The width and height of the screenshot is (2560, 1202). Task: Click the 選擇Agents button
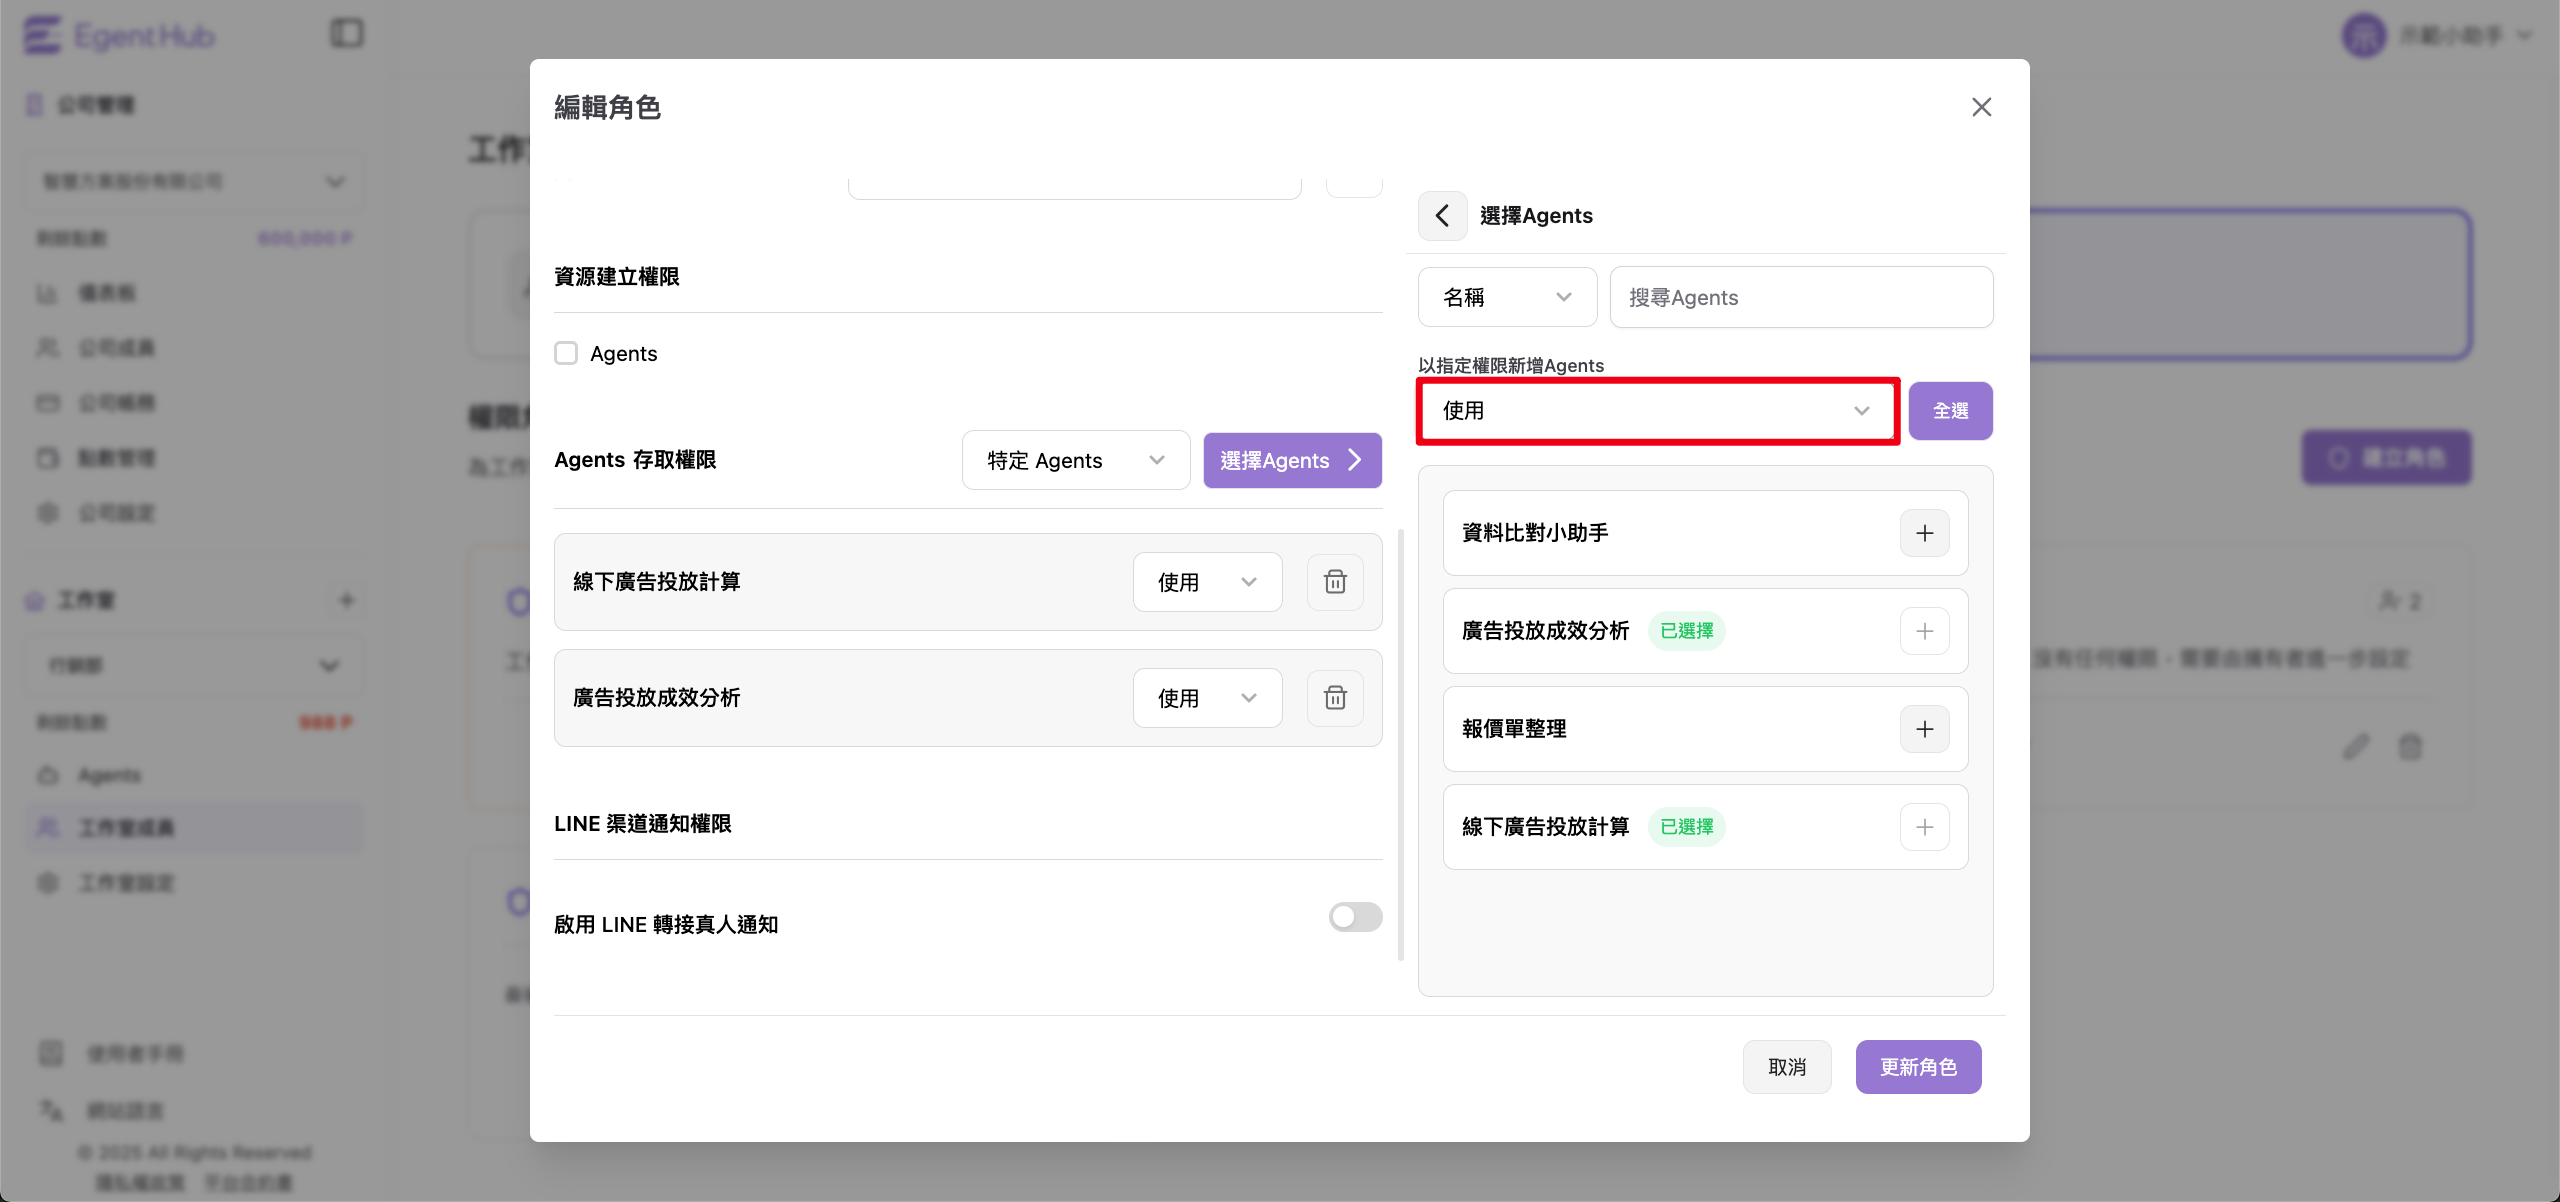coord(1291,460)
